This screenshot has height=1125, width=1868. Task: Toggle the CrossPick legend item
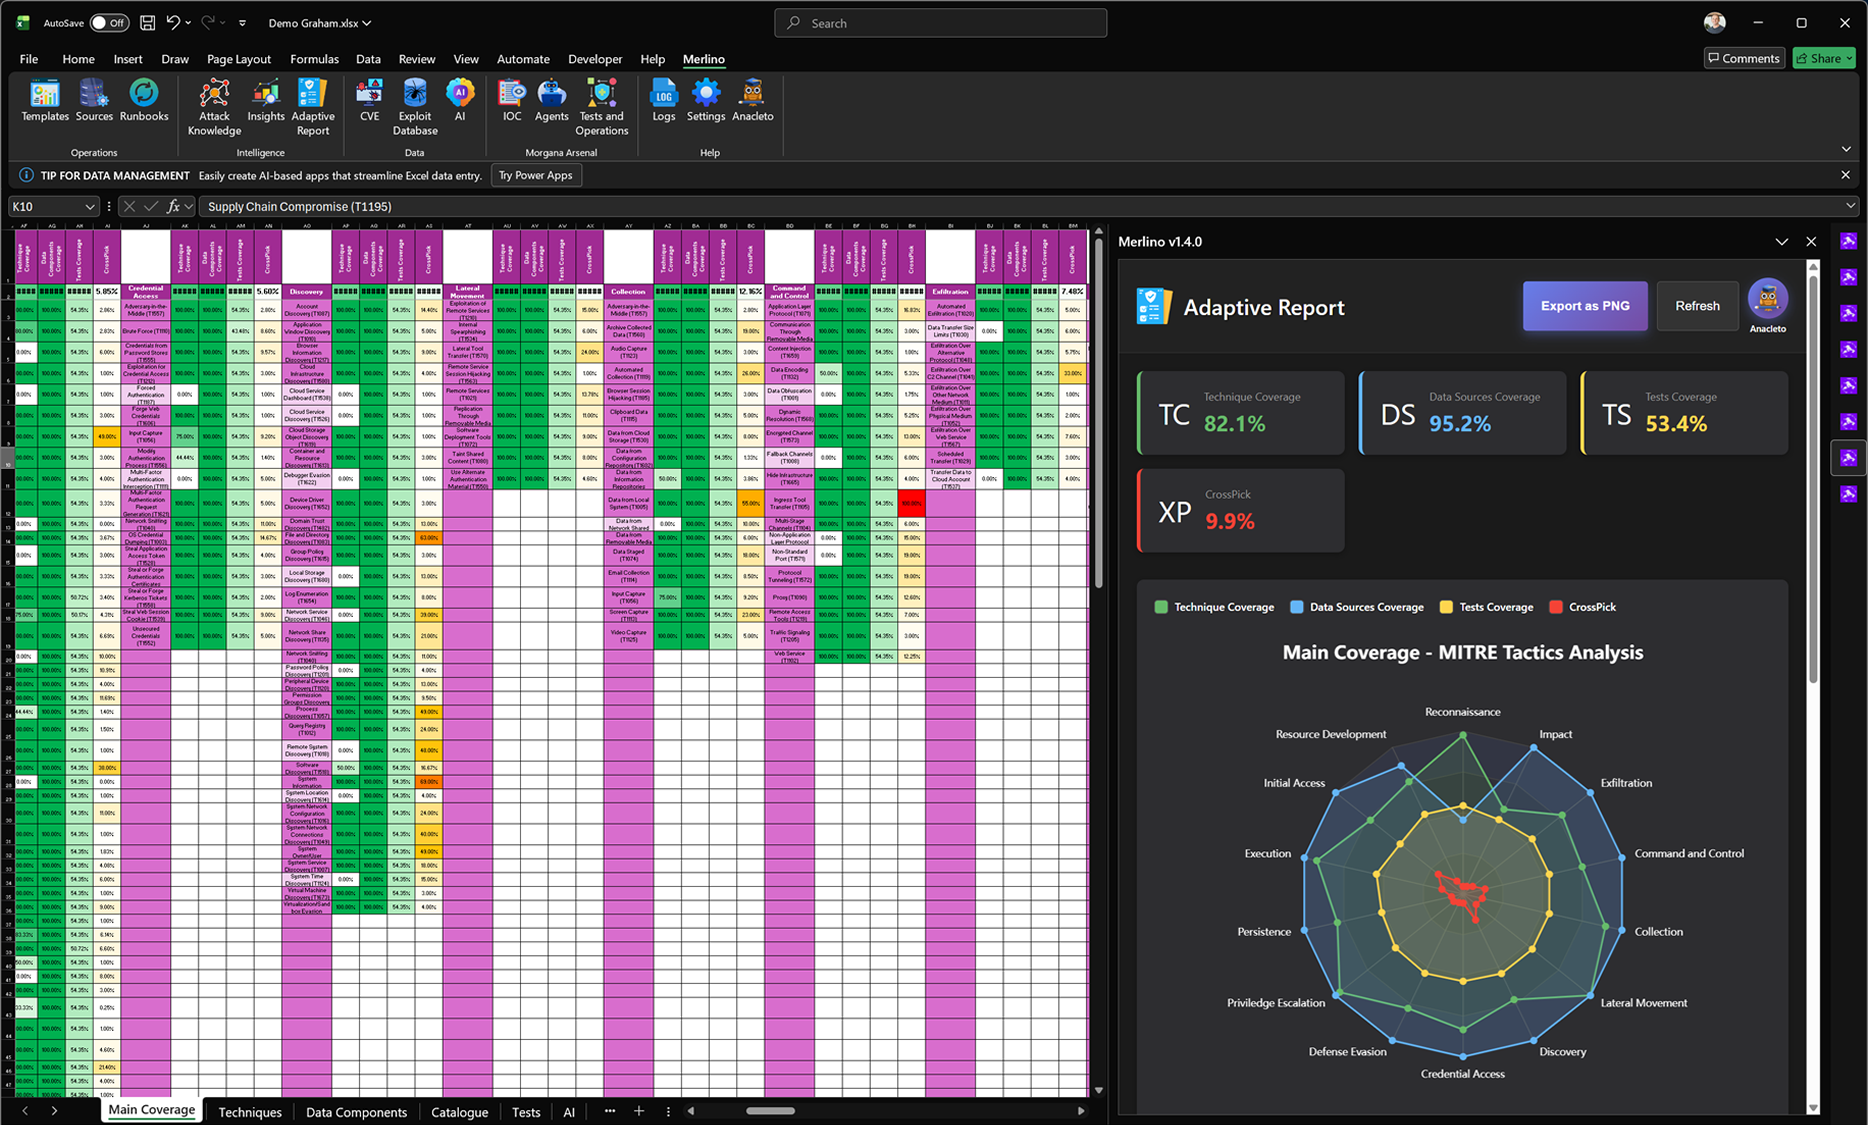(x=1582, y=607)
